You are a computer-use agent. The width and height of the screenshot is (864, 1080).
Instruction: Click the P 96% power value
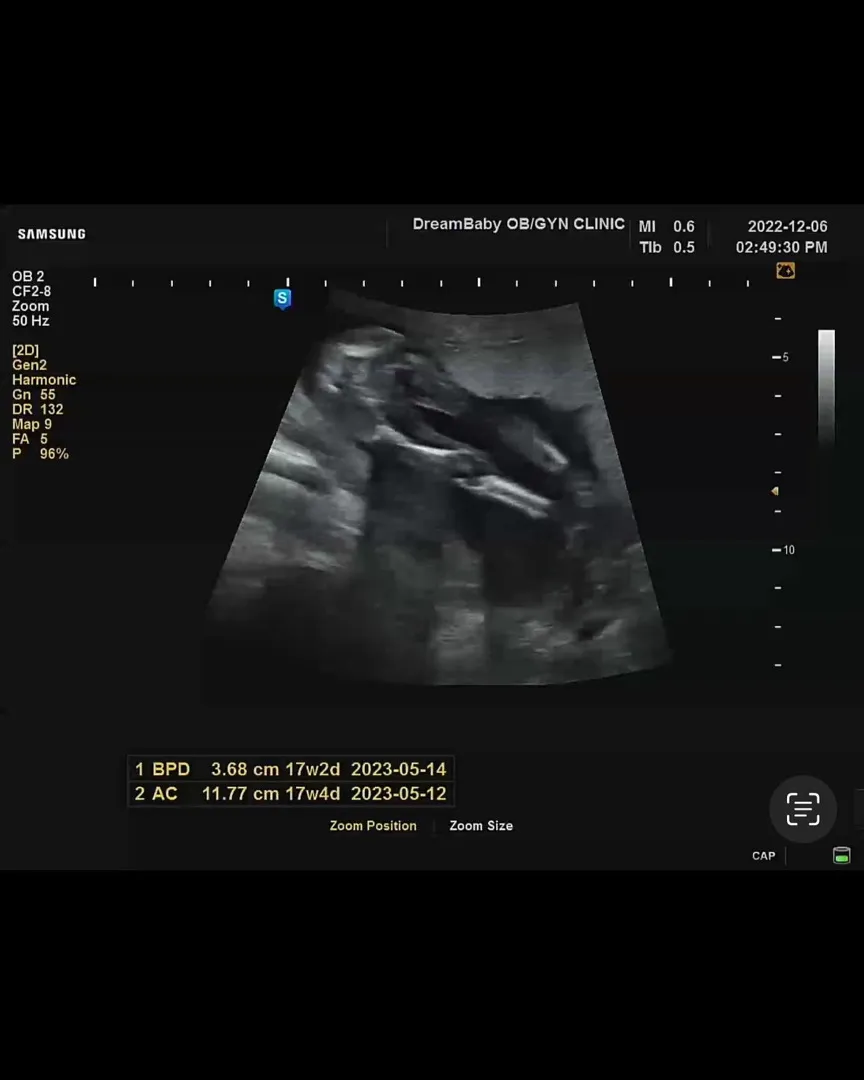coord(40,454)
